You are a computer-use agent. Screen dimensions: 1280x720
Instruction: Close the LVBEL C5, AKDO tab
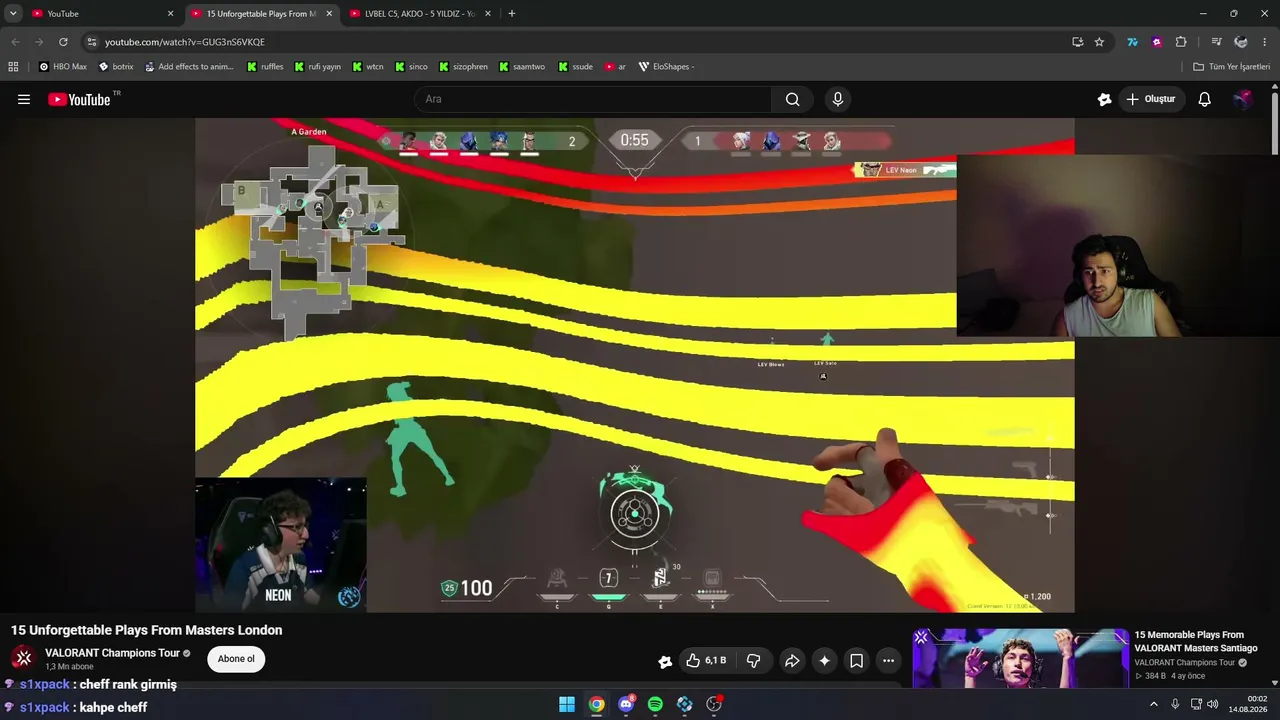488,14
